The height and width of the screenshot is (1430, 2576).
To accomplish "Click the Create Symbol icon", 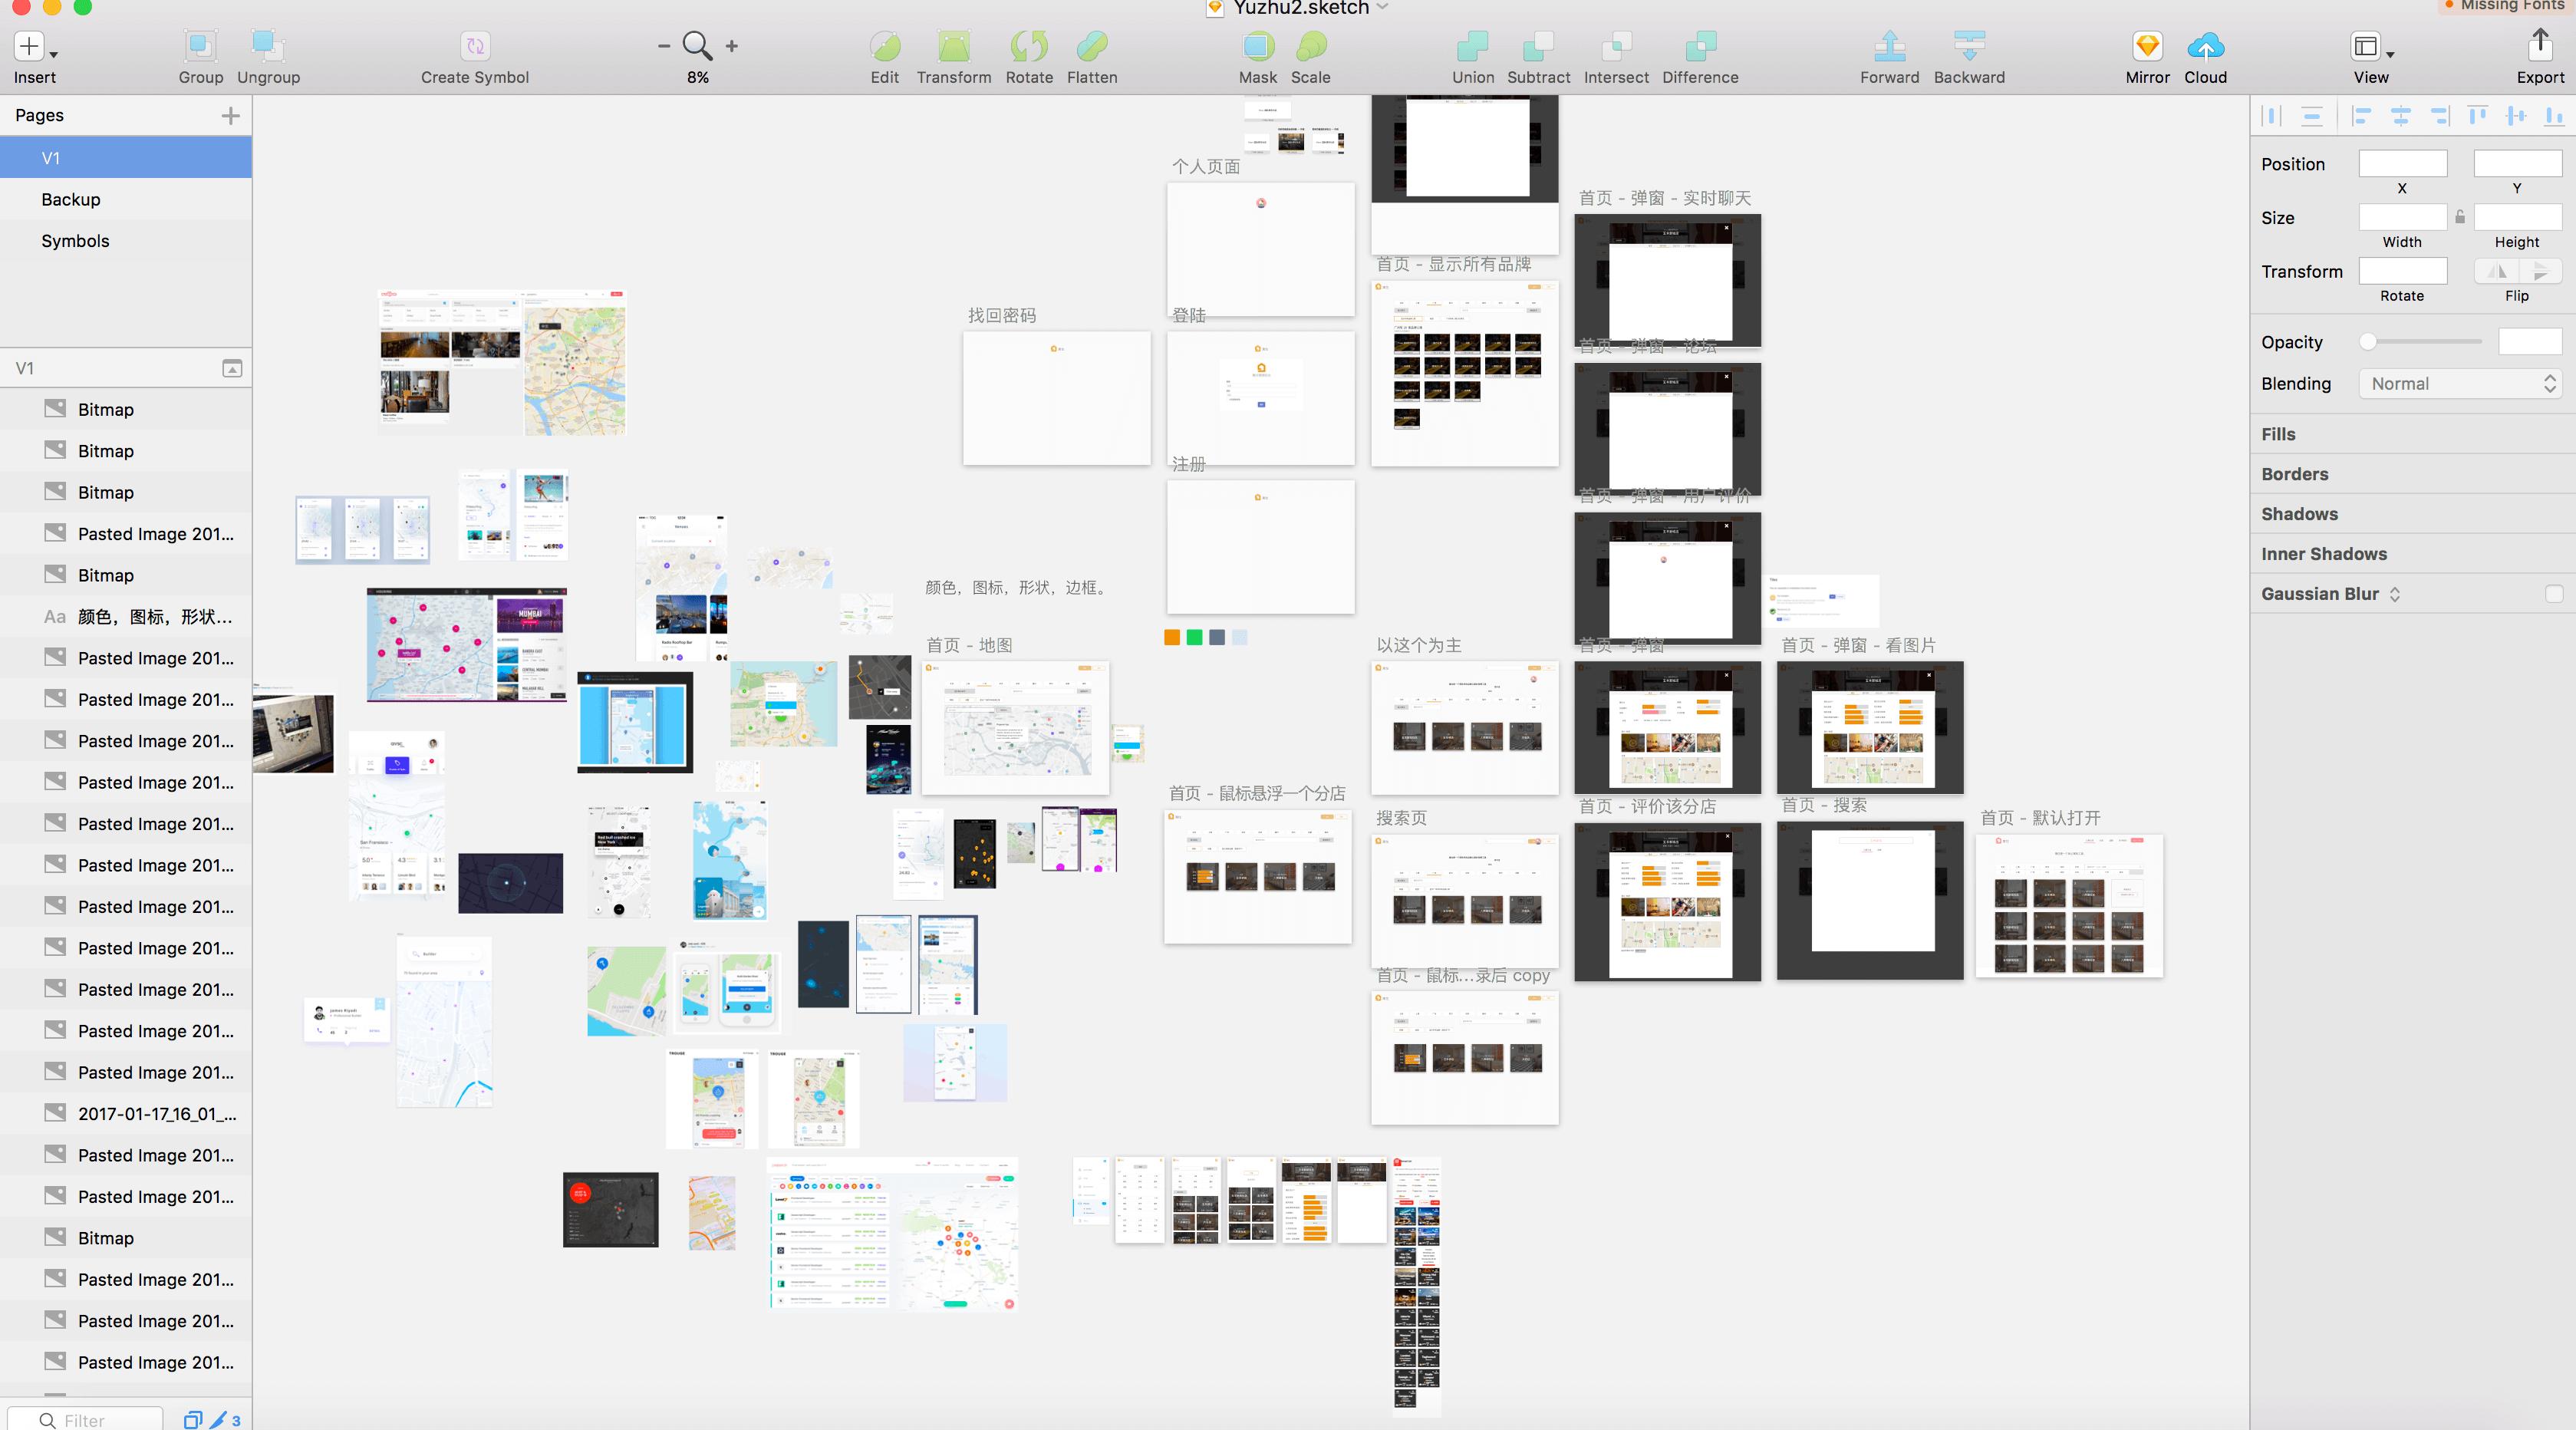I will pyautogui.click(x=475, y=47).
